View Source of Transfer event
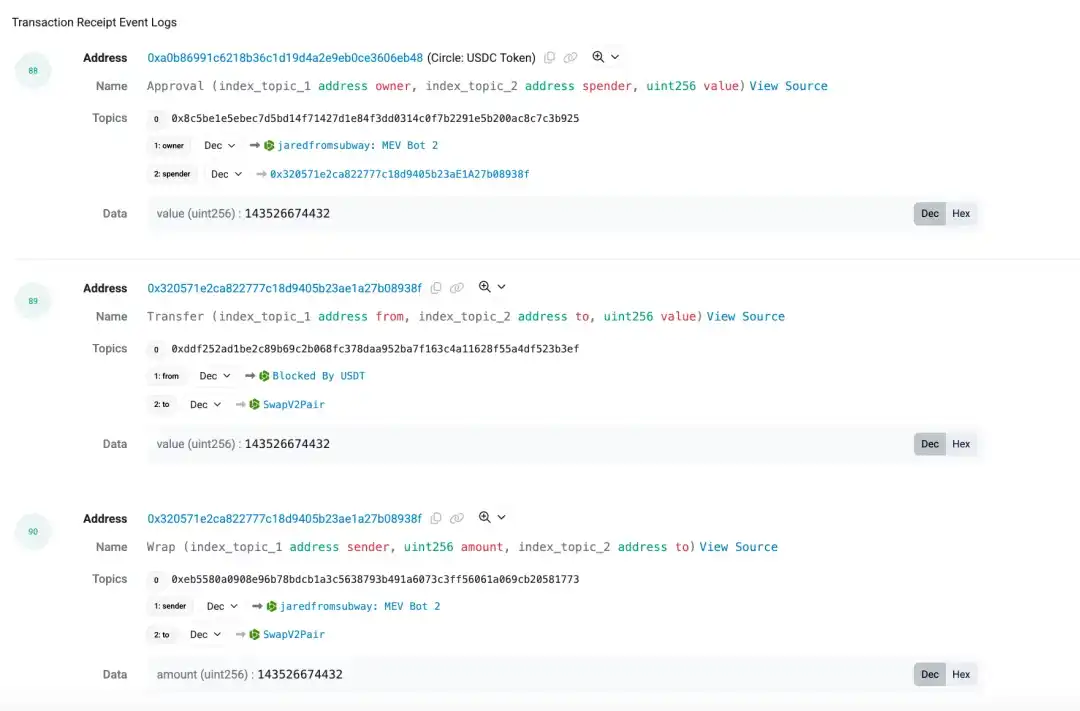1080x711 pixels. point(745,316)
